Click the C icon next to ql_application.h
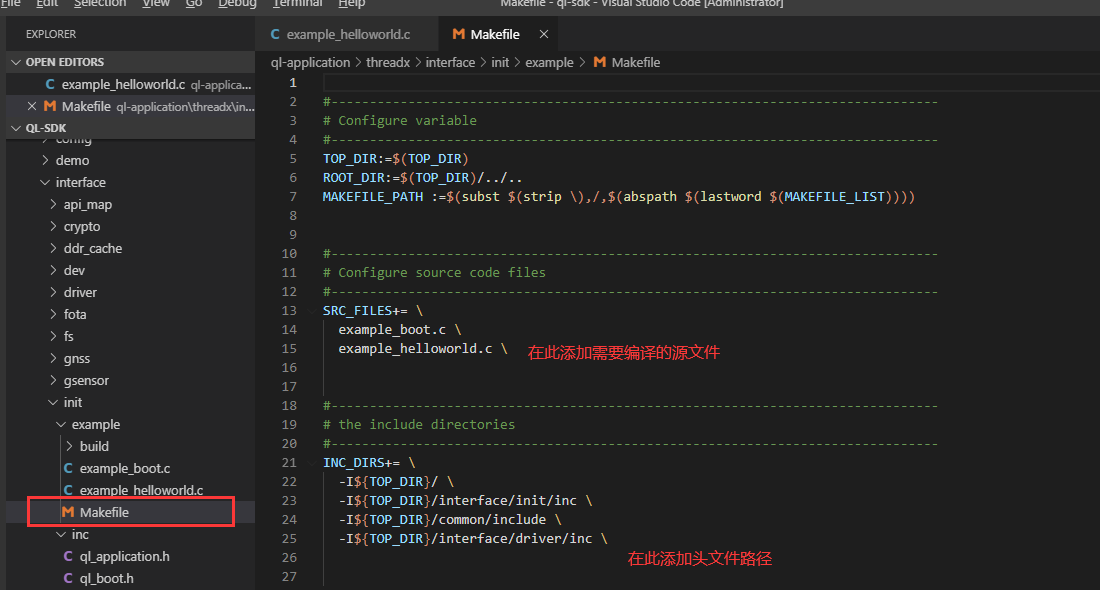 [x=68, y=556]
